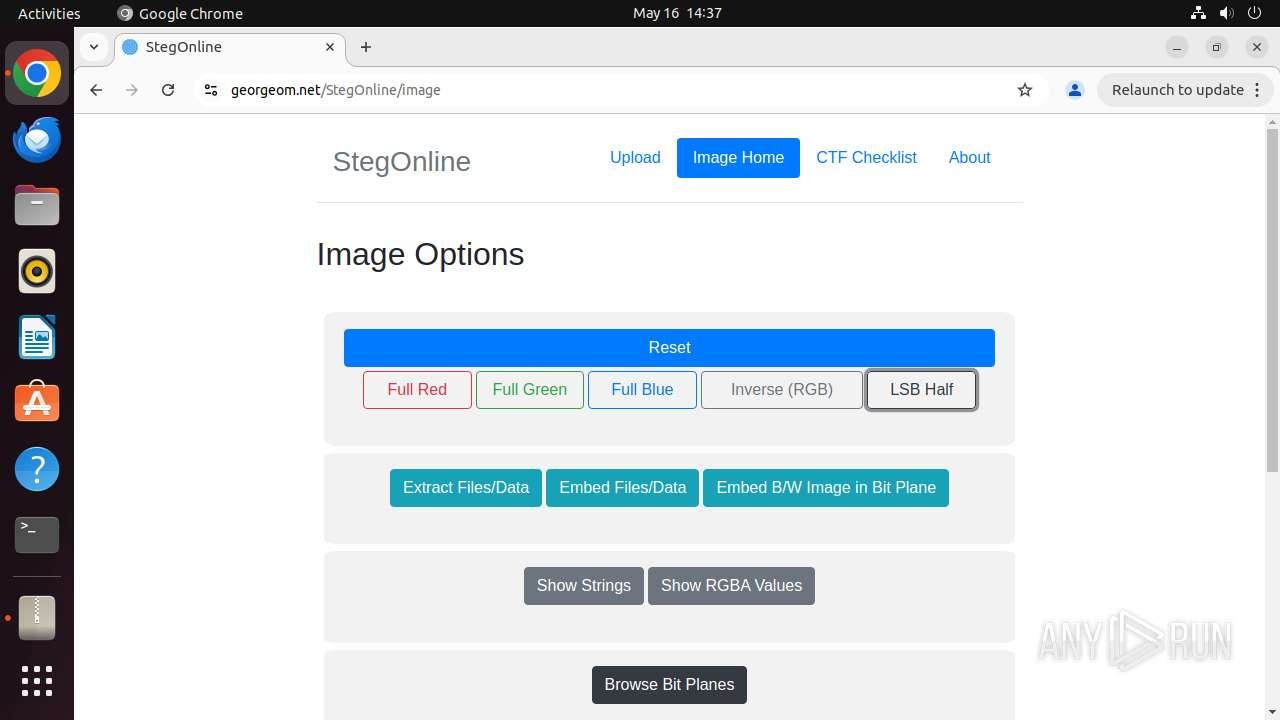Open Chrome three-dot menu
The height and width of the screenshot is (720, 1280).
point(1258,90)
